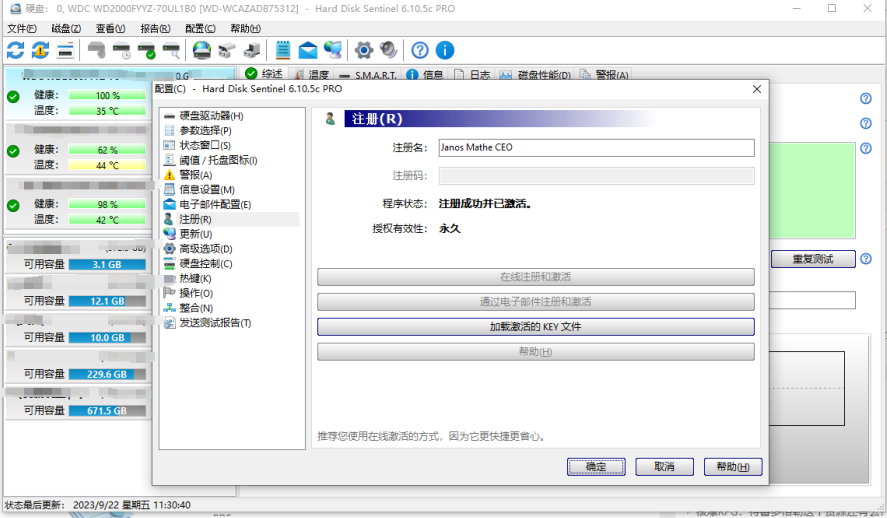Click the network disks toolbar icon
Image resolution: width=887 pixels, height=518 pixels.
tap(227, 50)
